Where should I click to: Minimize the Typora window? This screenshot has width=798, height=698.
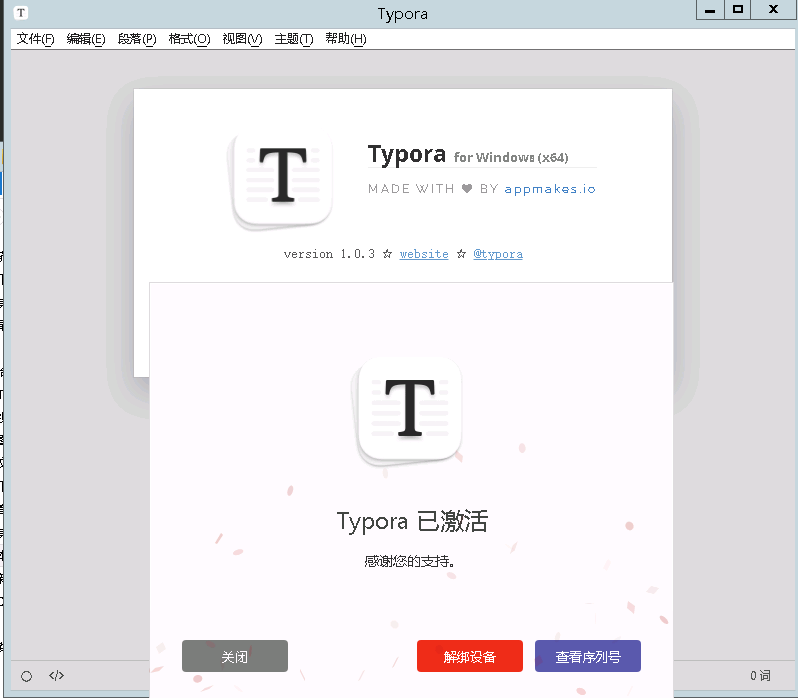[710, 10]
